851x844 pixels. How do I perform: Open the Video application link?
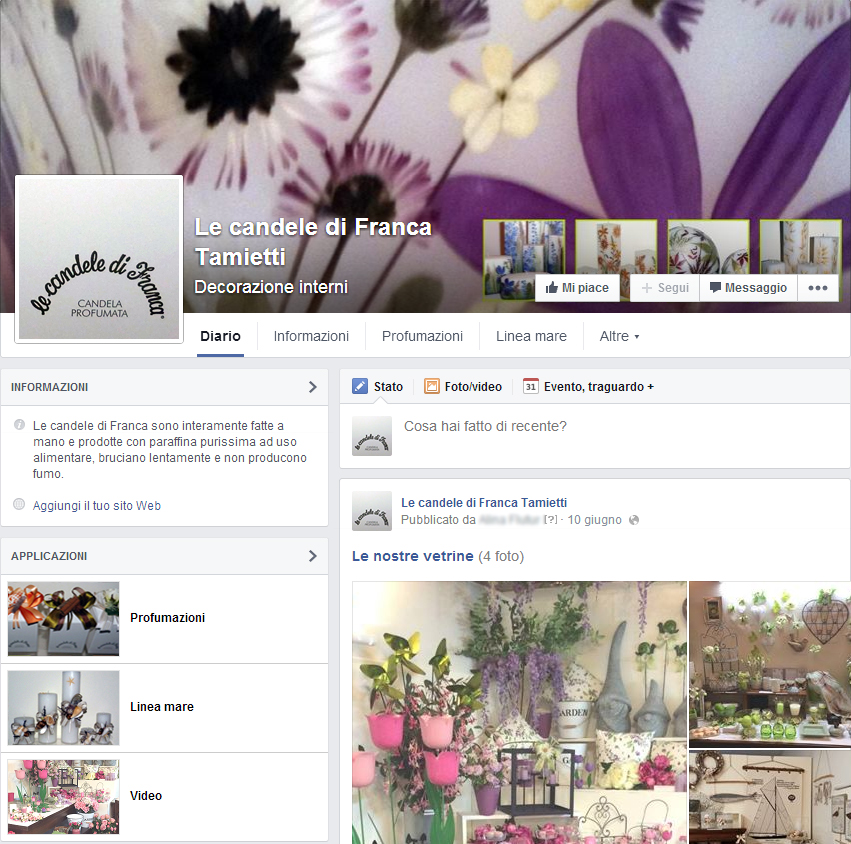click(146, 796)
